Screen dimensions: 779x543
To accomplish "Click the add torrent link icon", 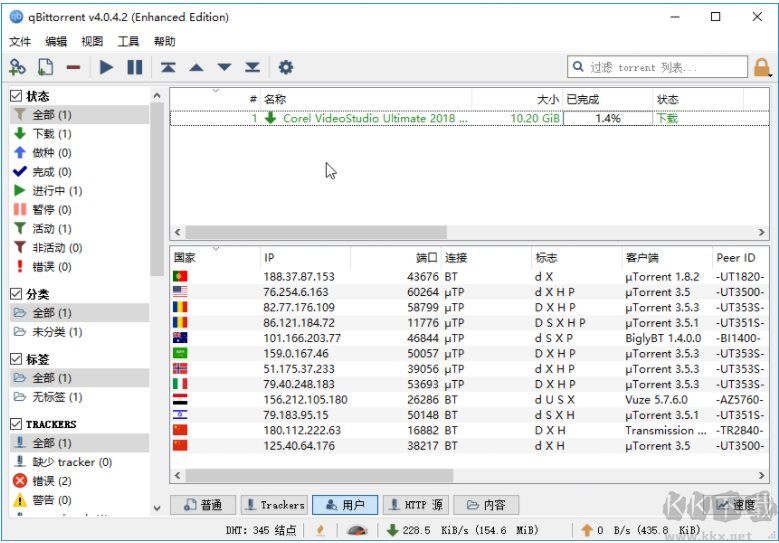I will point(17,67).
